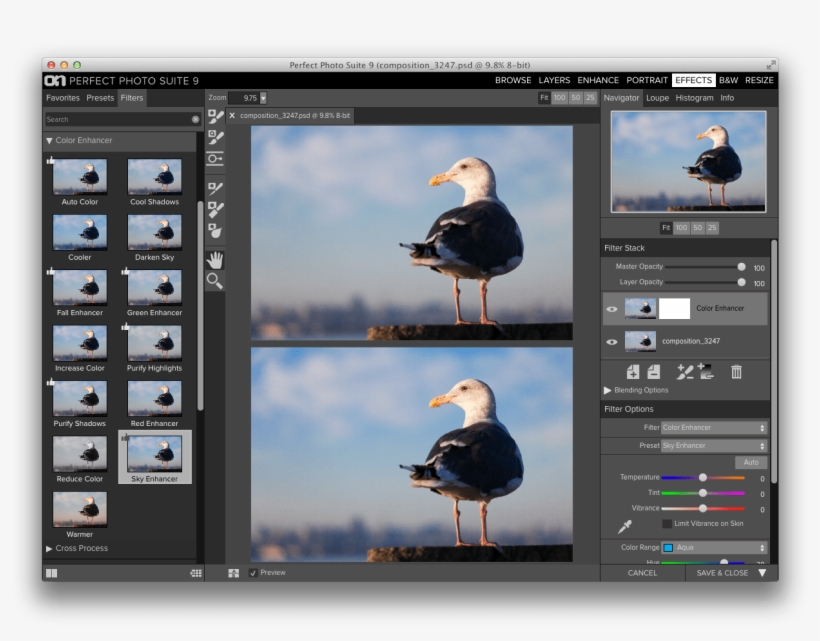
Task: Select the Hand pan tool
Action: [215, 260]
